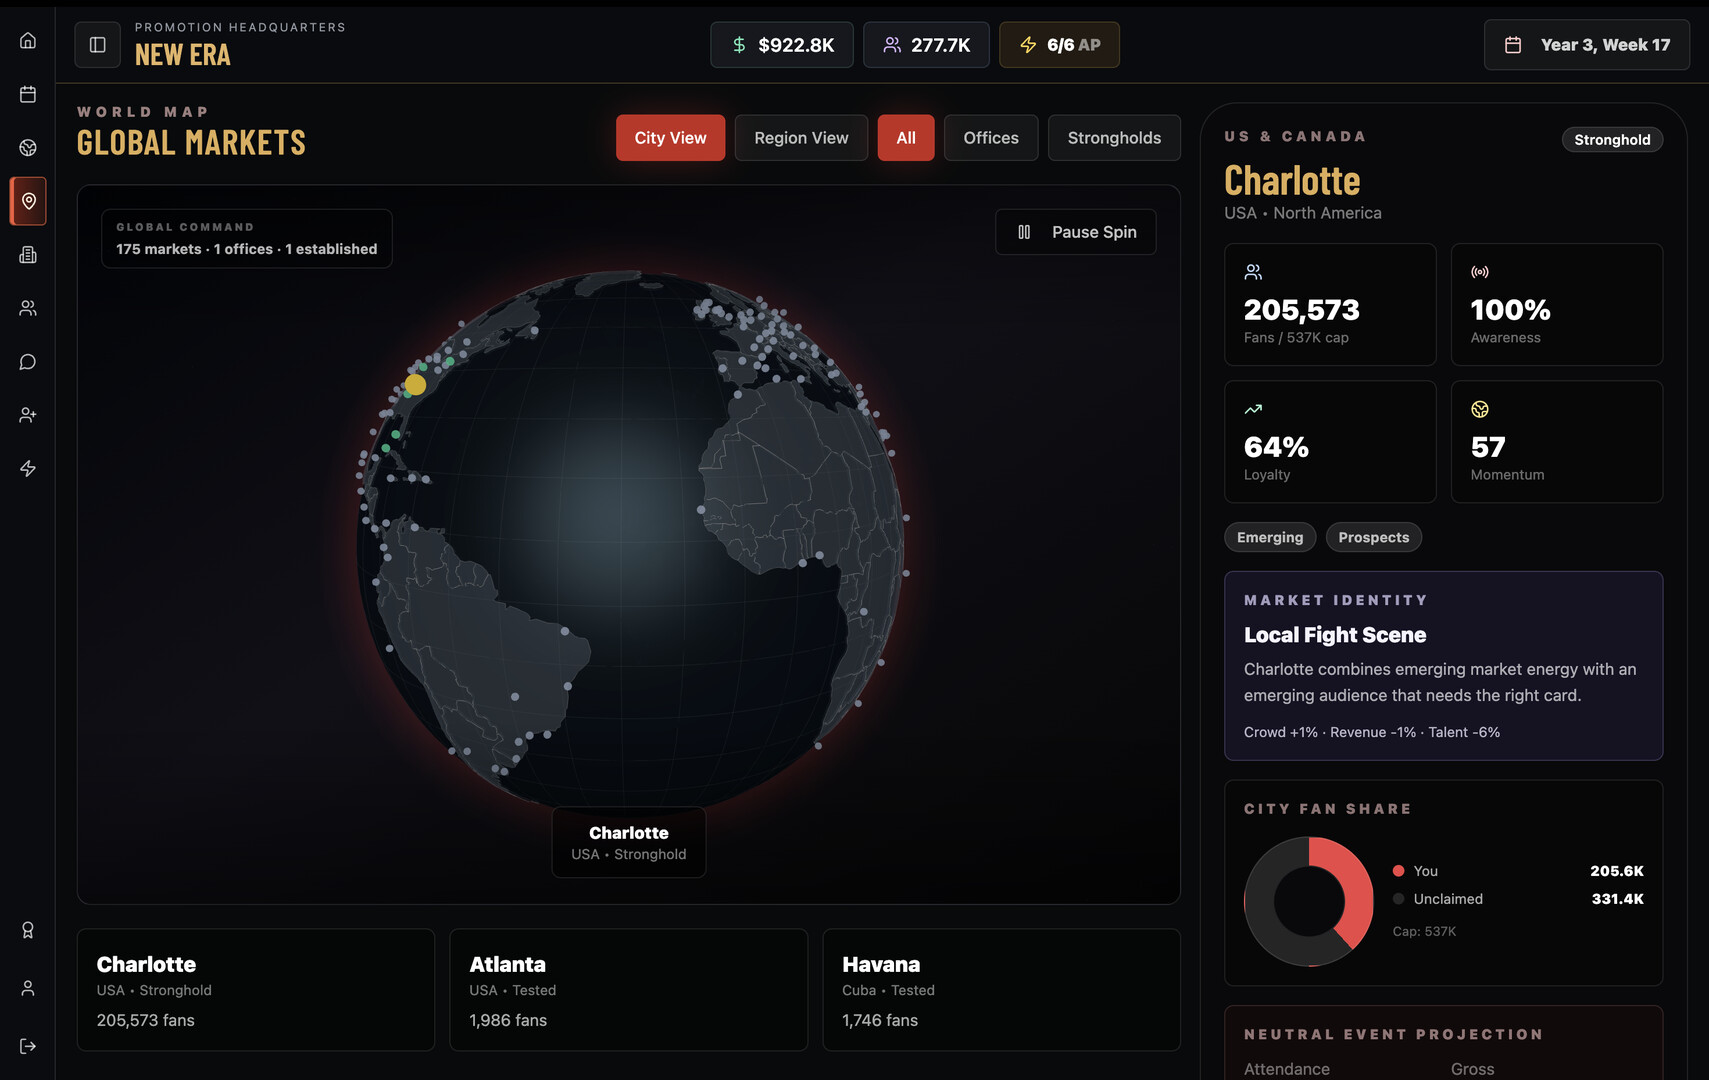Screen dimensions: 1709x1080
Task: Click the 57 Momentum stat tile
Action: coord(1557,442)
